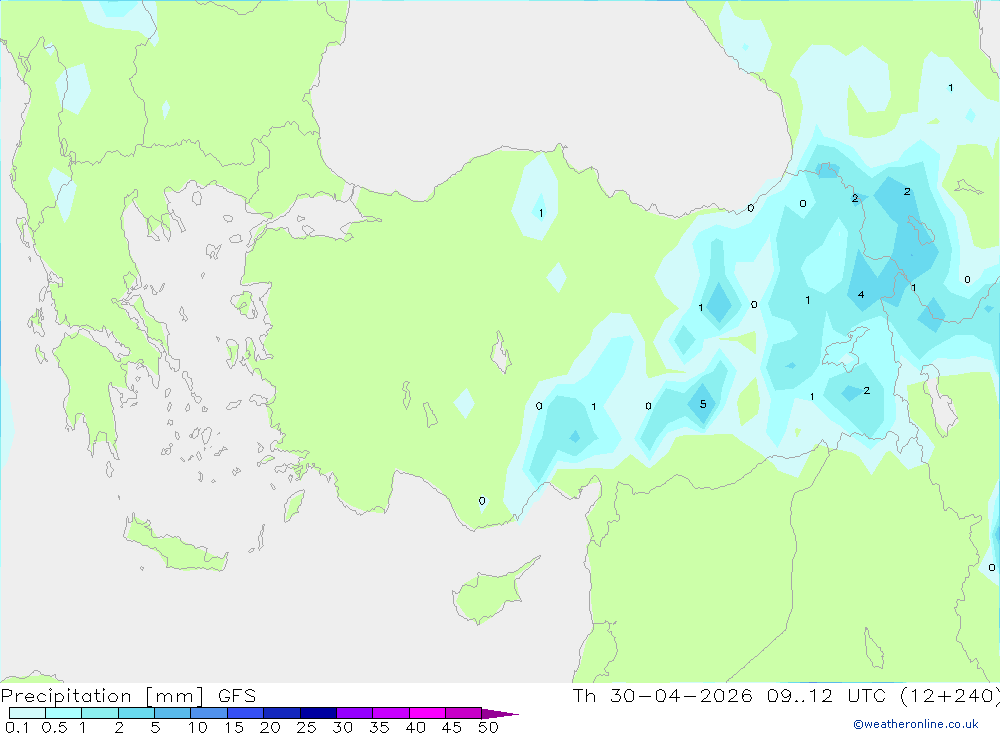Click the "Precipitation [mm] GFS" title
1000x733 pixels.
coord(128,695)
